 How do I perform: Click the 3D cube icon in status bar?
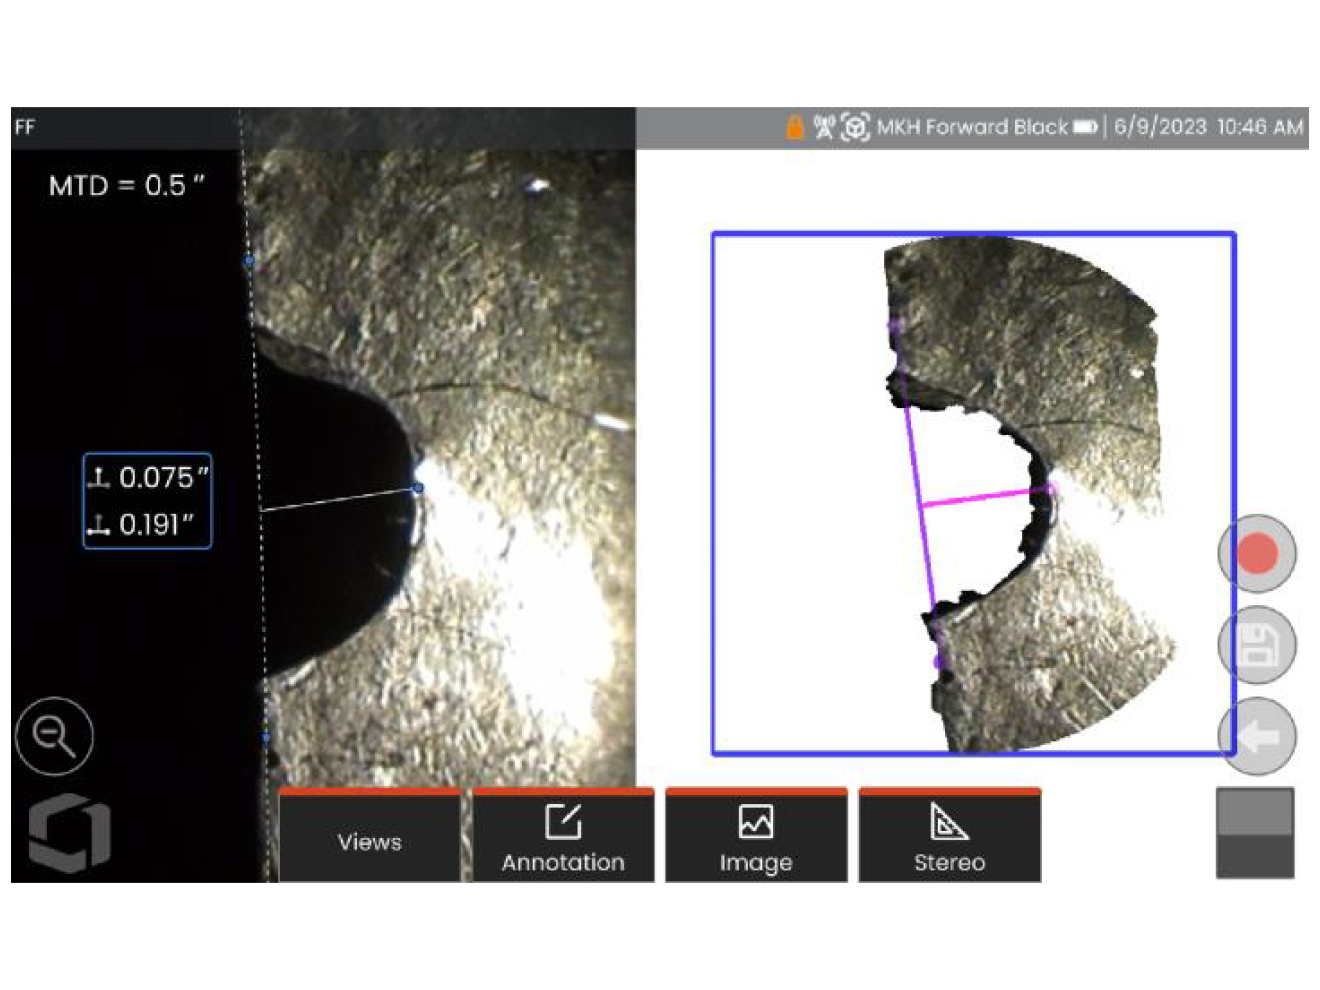[x=855, y=127]
